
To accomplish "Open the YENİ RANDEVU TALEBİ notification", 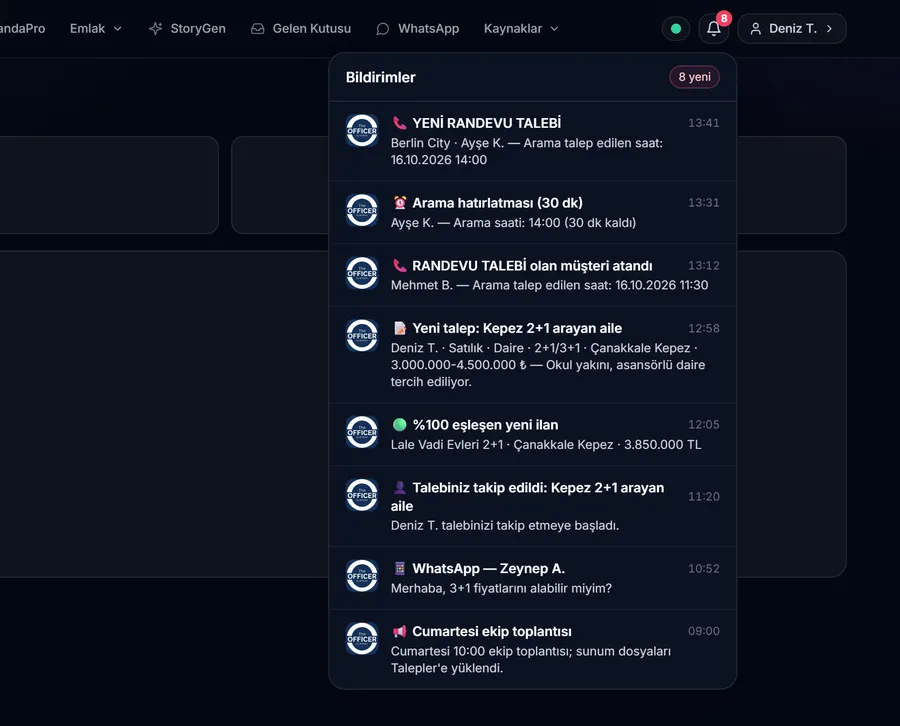I will tap(533, 141).
